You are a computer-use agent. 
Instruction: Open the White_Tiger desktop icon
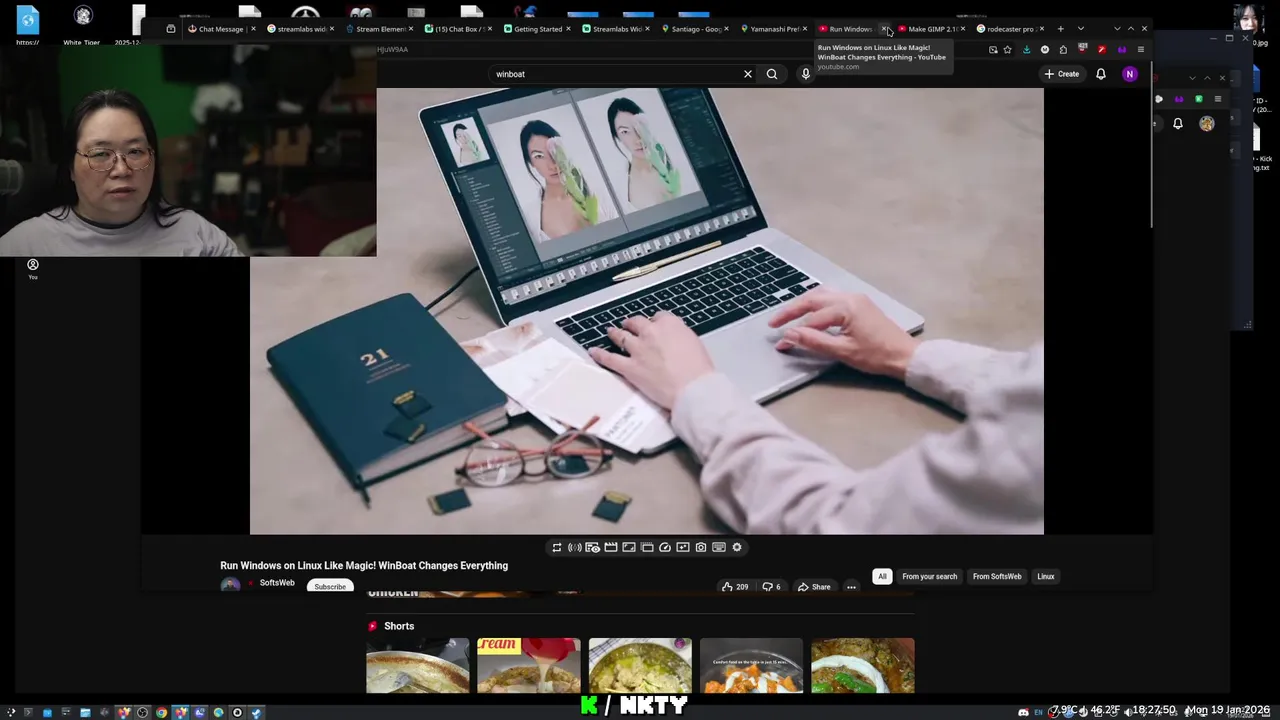click(83, 25)
